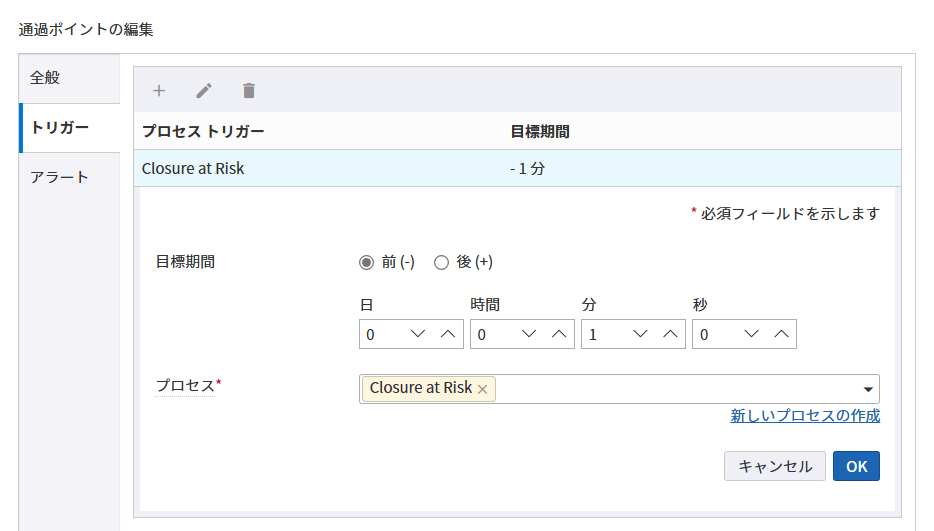
Task: Click the trash delete trigger icon
Action: pyautogui.click(x=249, y=91)
